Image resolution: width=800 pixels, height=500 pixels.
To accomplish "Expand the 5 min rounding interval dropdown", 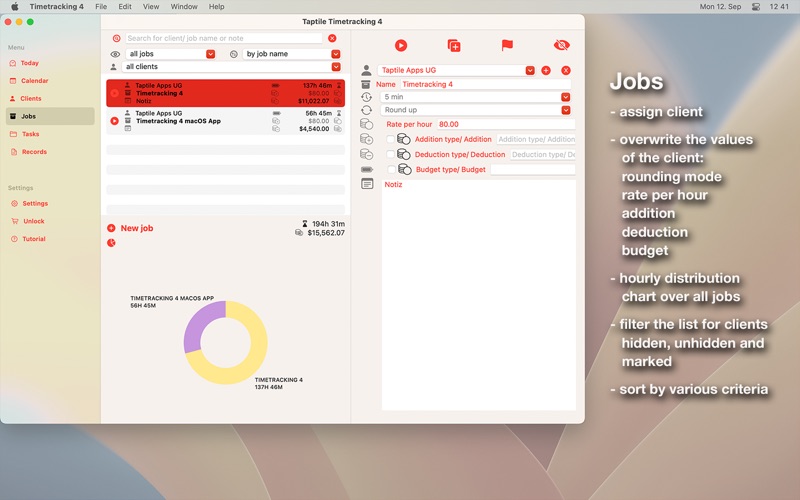I will click(x=565, y=97).
